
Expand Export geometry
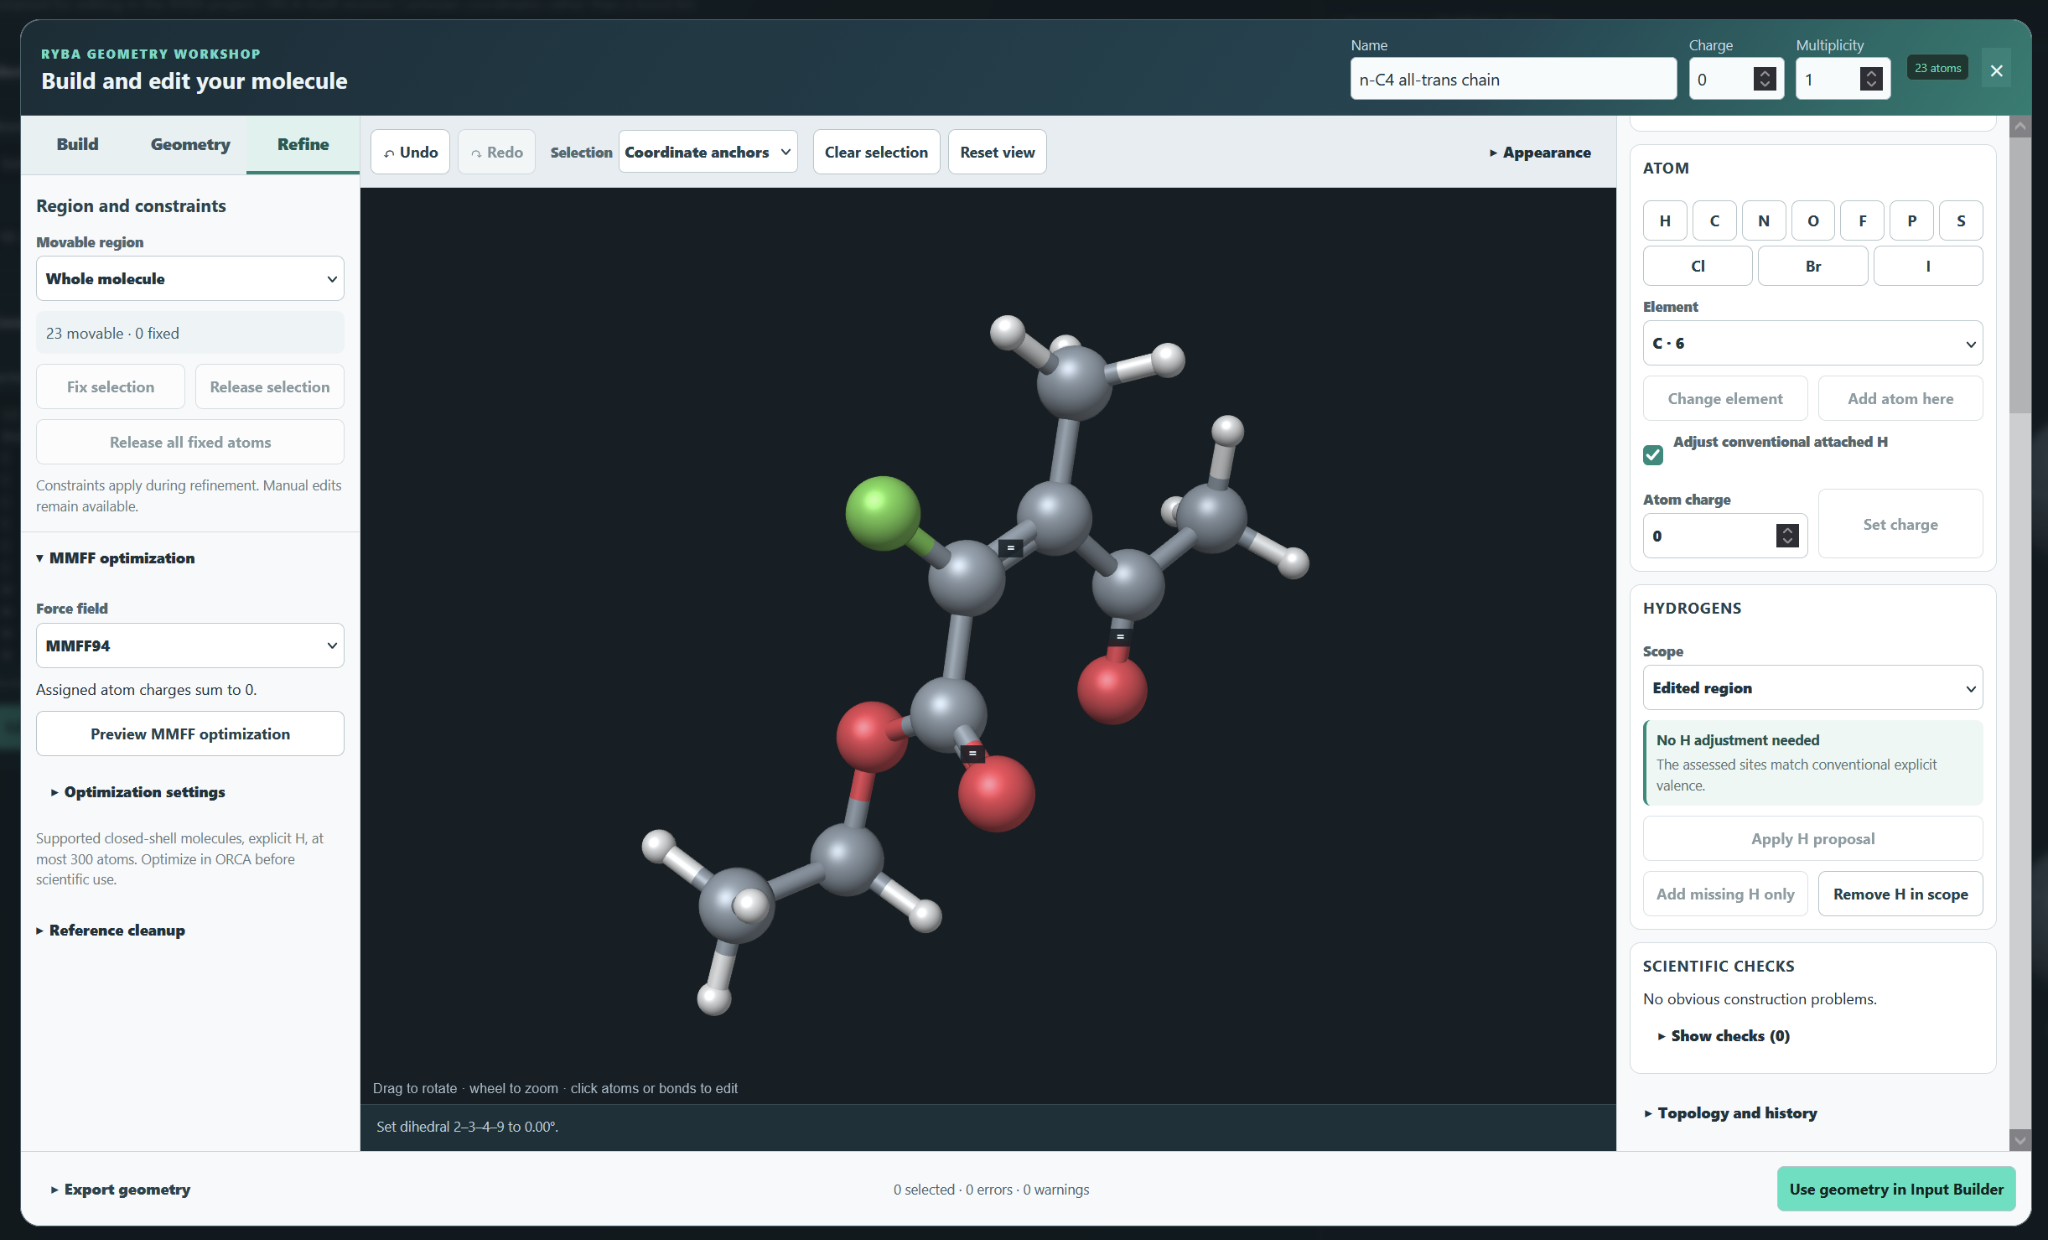(x=121, y=1189)
